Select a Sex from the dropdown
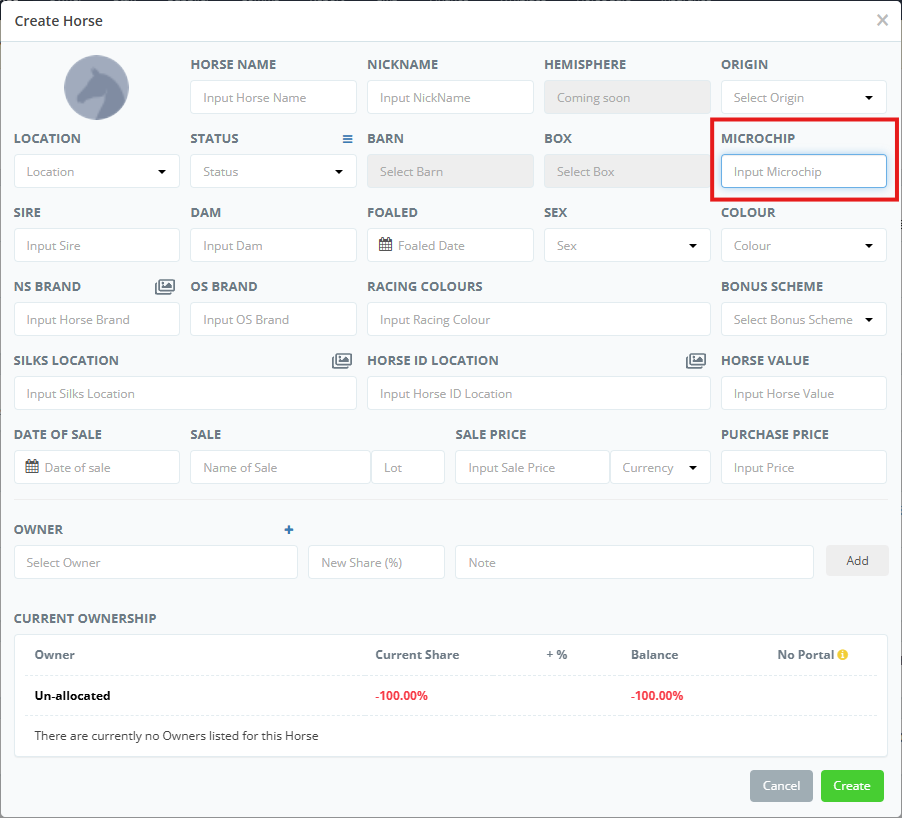This screenshot has width=902, height=818. coord(626,246)
